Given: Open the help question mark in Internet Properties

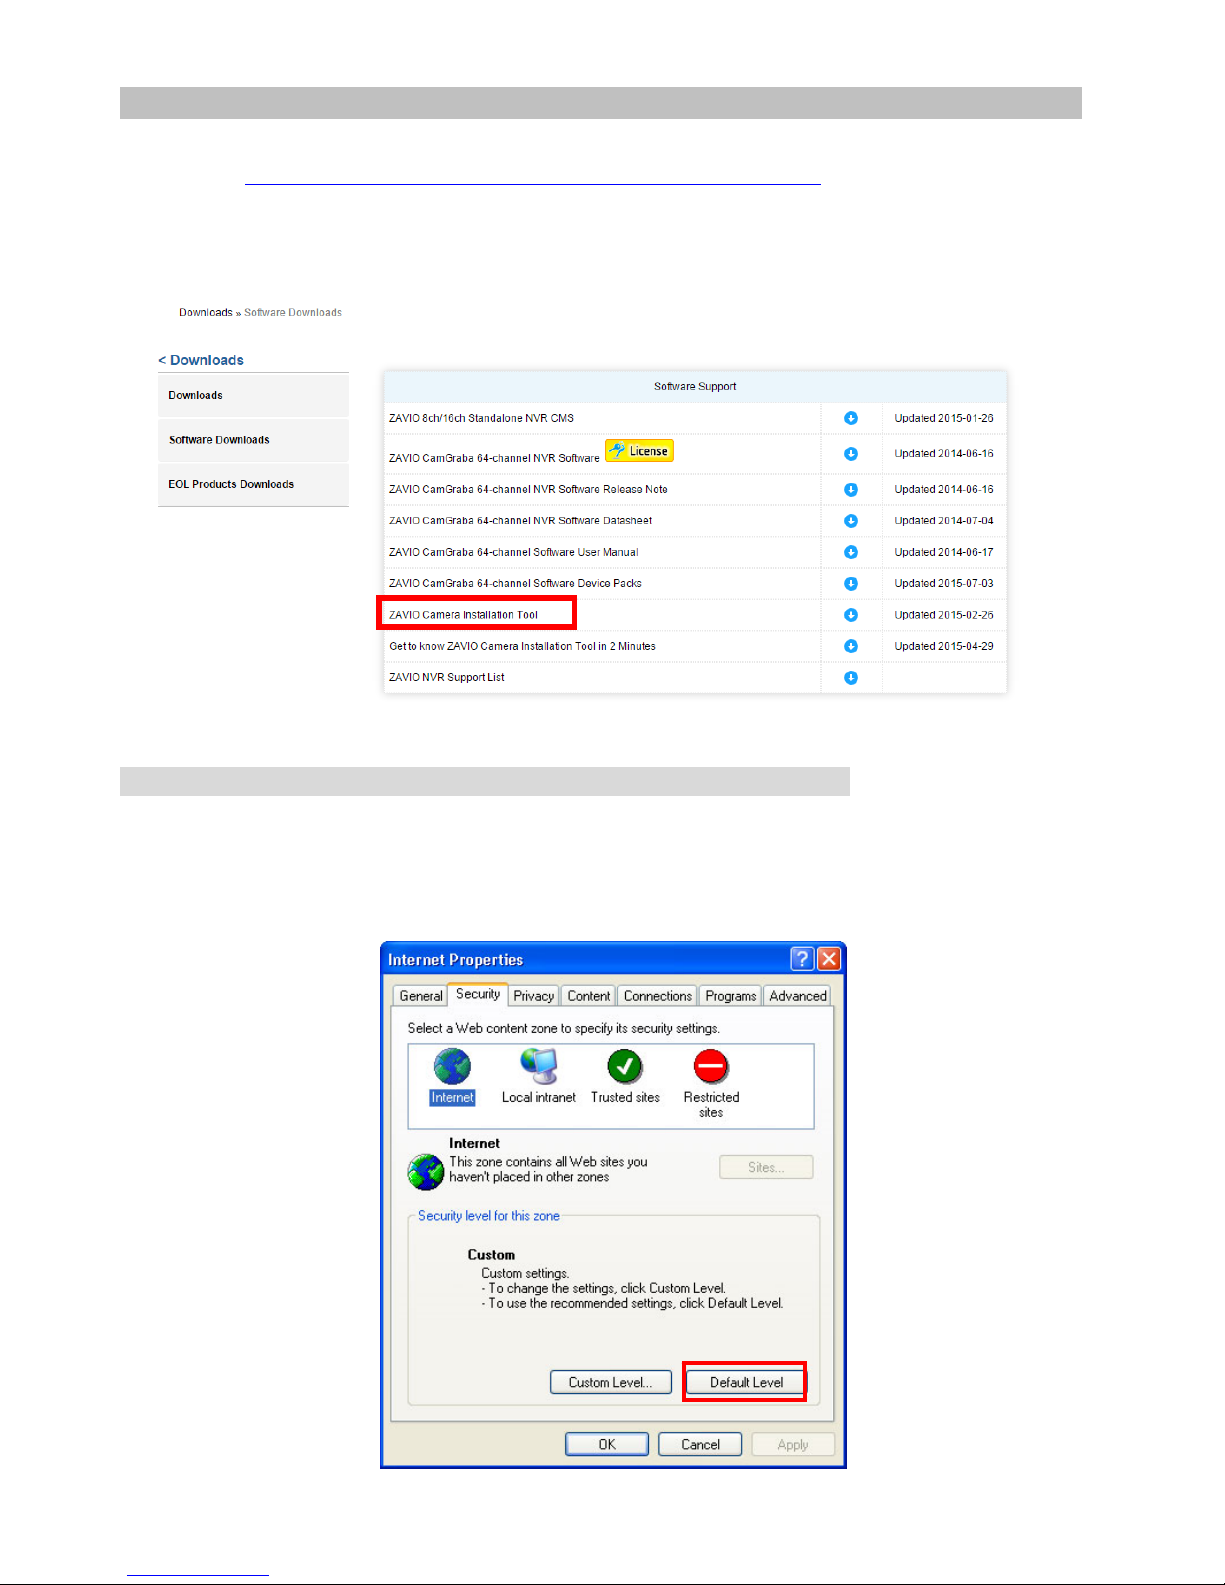Looking at the screenshot, I should pos(802,959).
